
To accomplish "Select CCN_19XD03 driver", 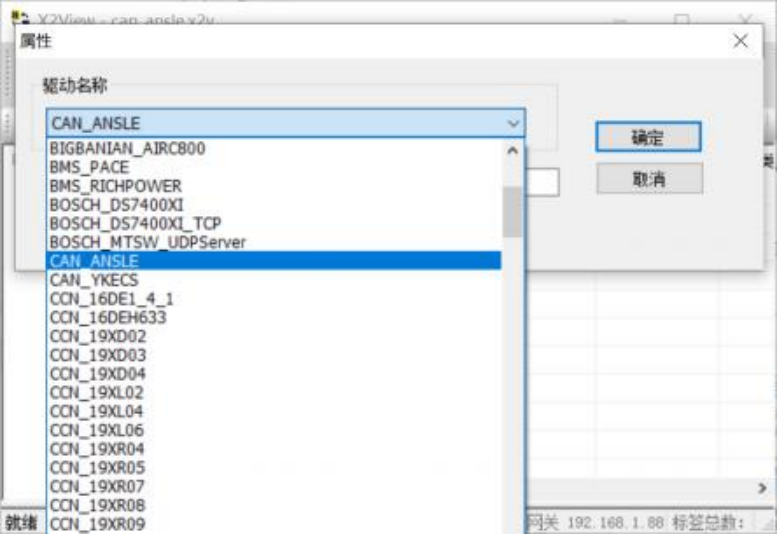I will 274,356.
